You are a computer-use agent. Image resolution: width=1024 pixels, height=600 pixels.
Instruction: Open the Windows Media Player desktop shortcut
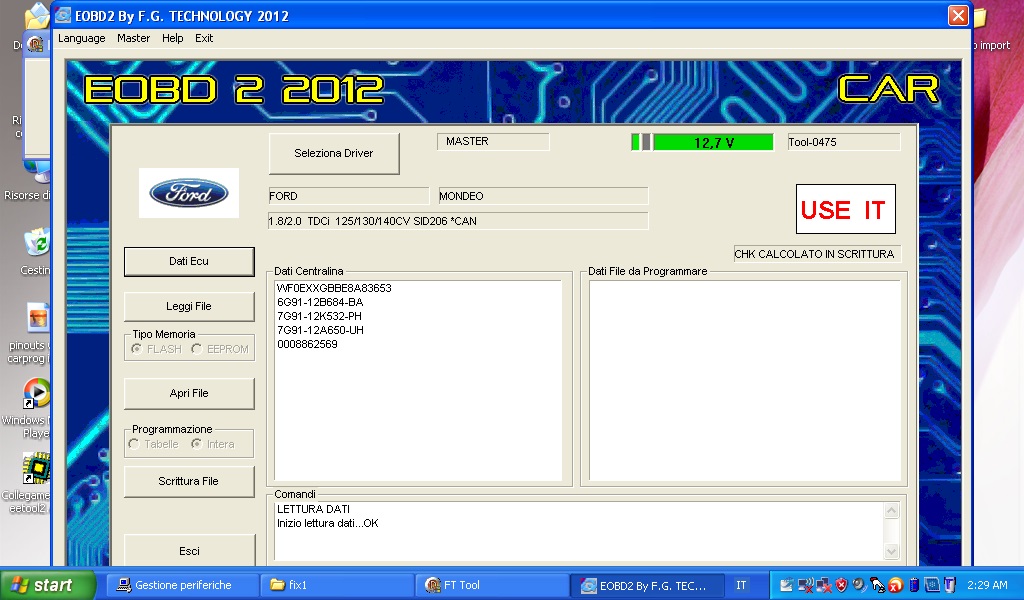point(36,393)
